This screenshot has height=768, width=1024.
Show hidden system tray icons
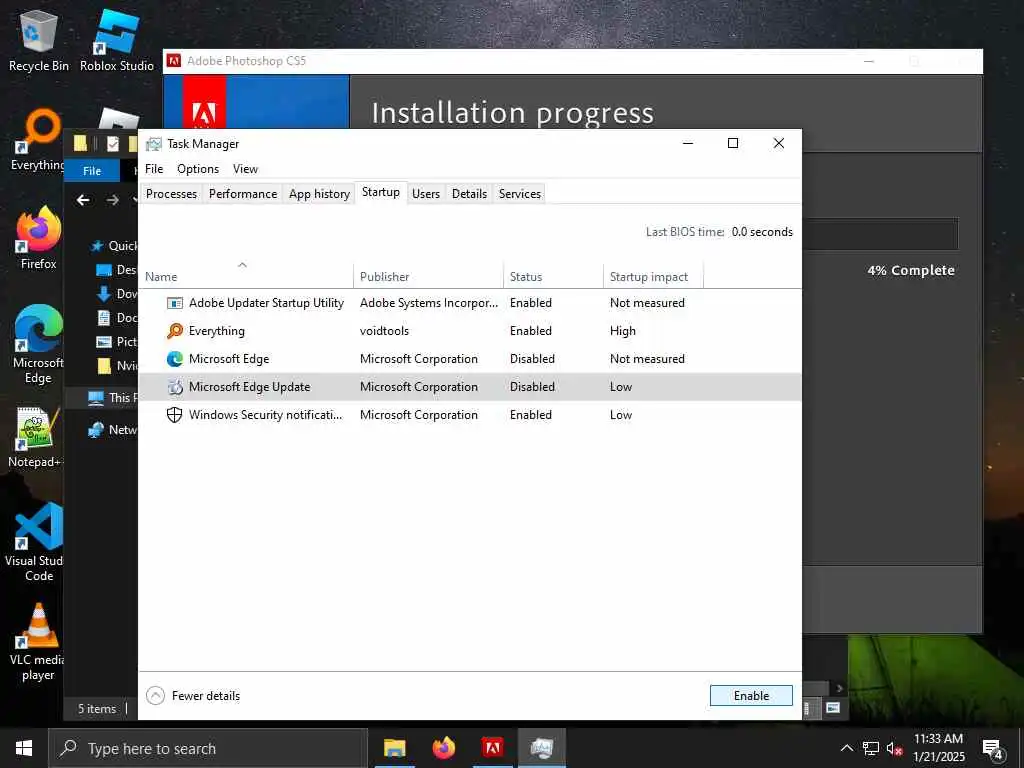(846, 748)
